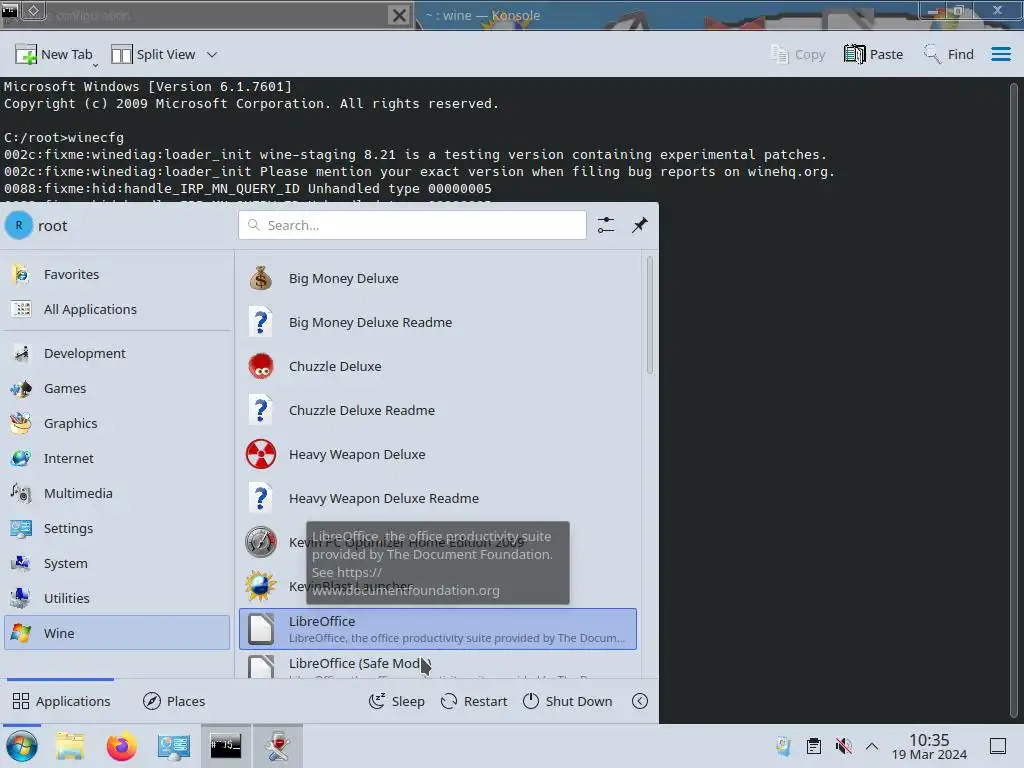The width and height of the screenshot is (1024, 768).
Task: Open the Games category
Action: coord(117,389)
